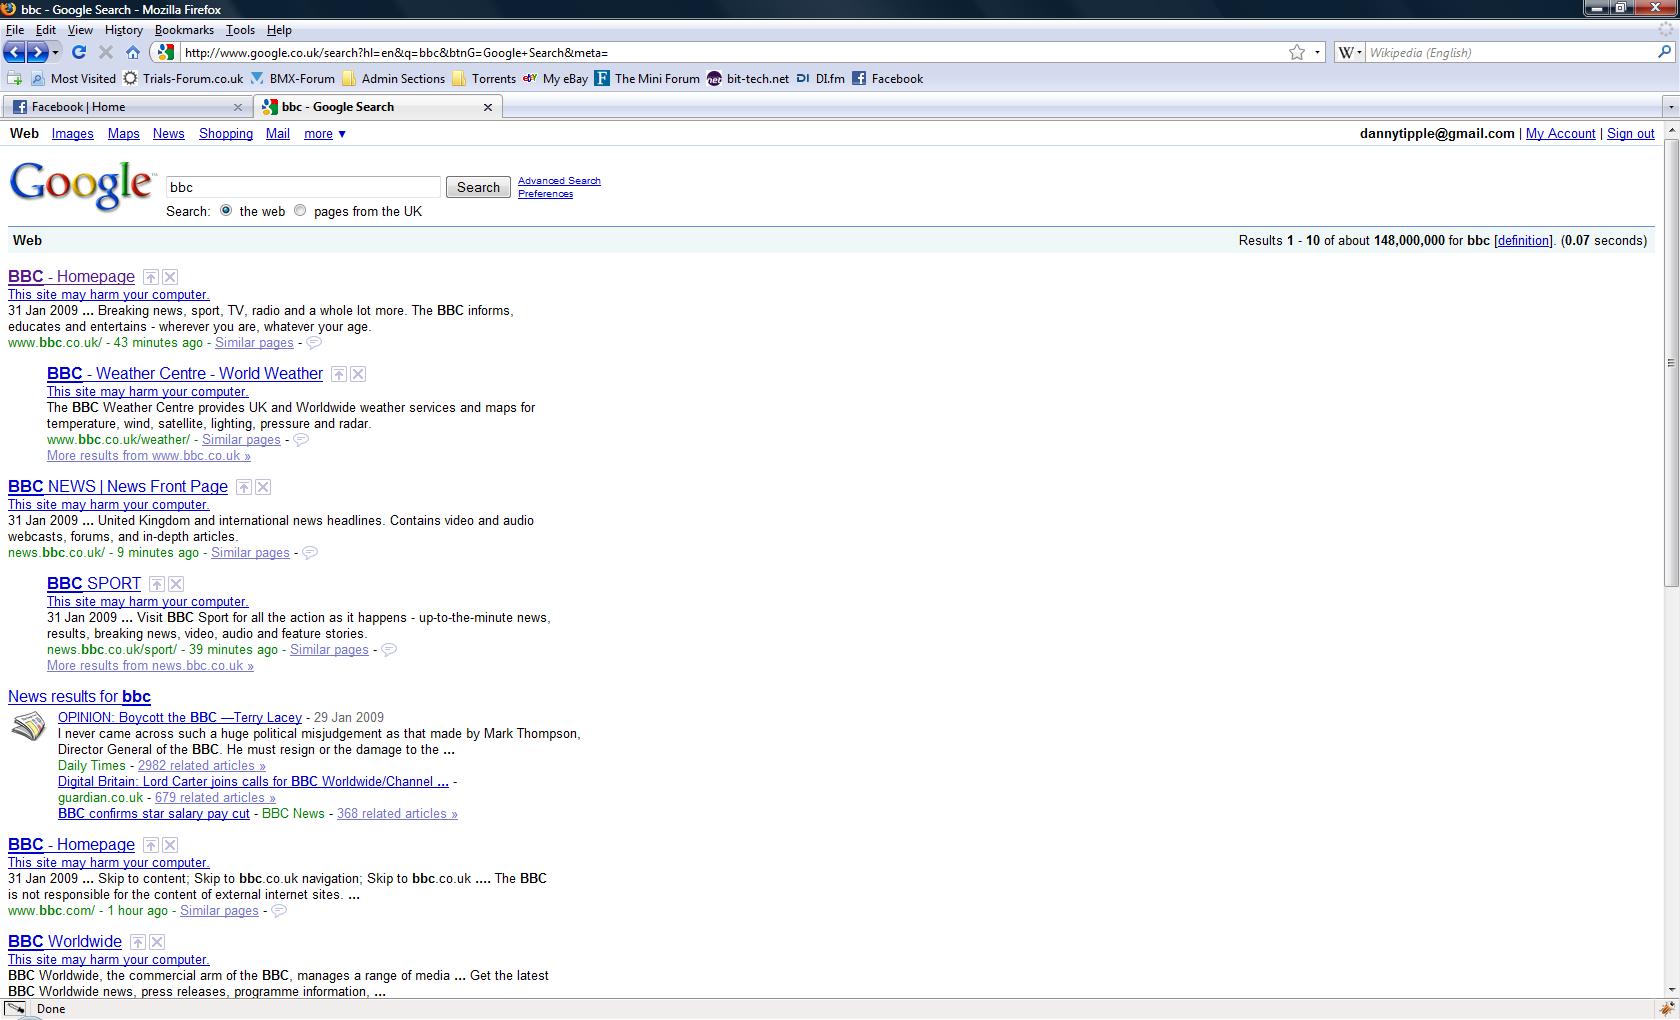Click scrollbar down arrow

point(1671,989)
